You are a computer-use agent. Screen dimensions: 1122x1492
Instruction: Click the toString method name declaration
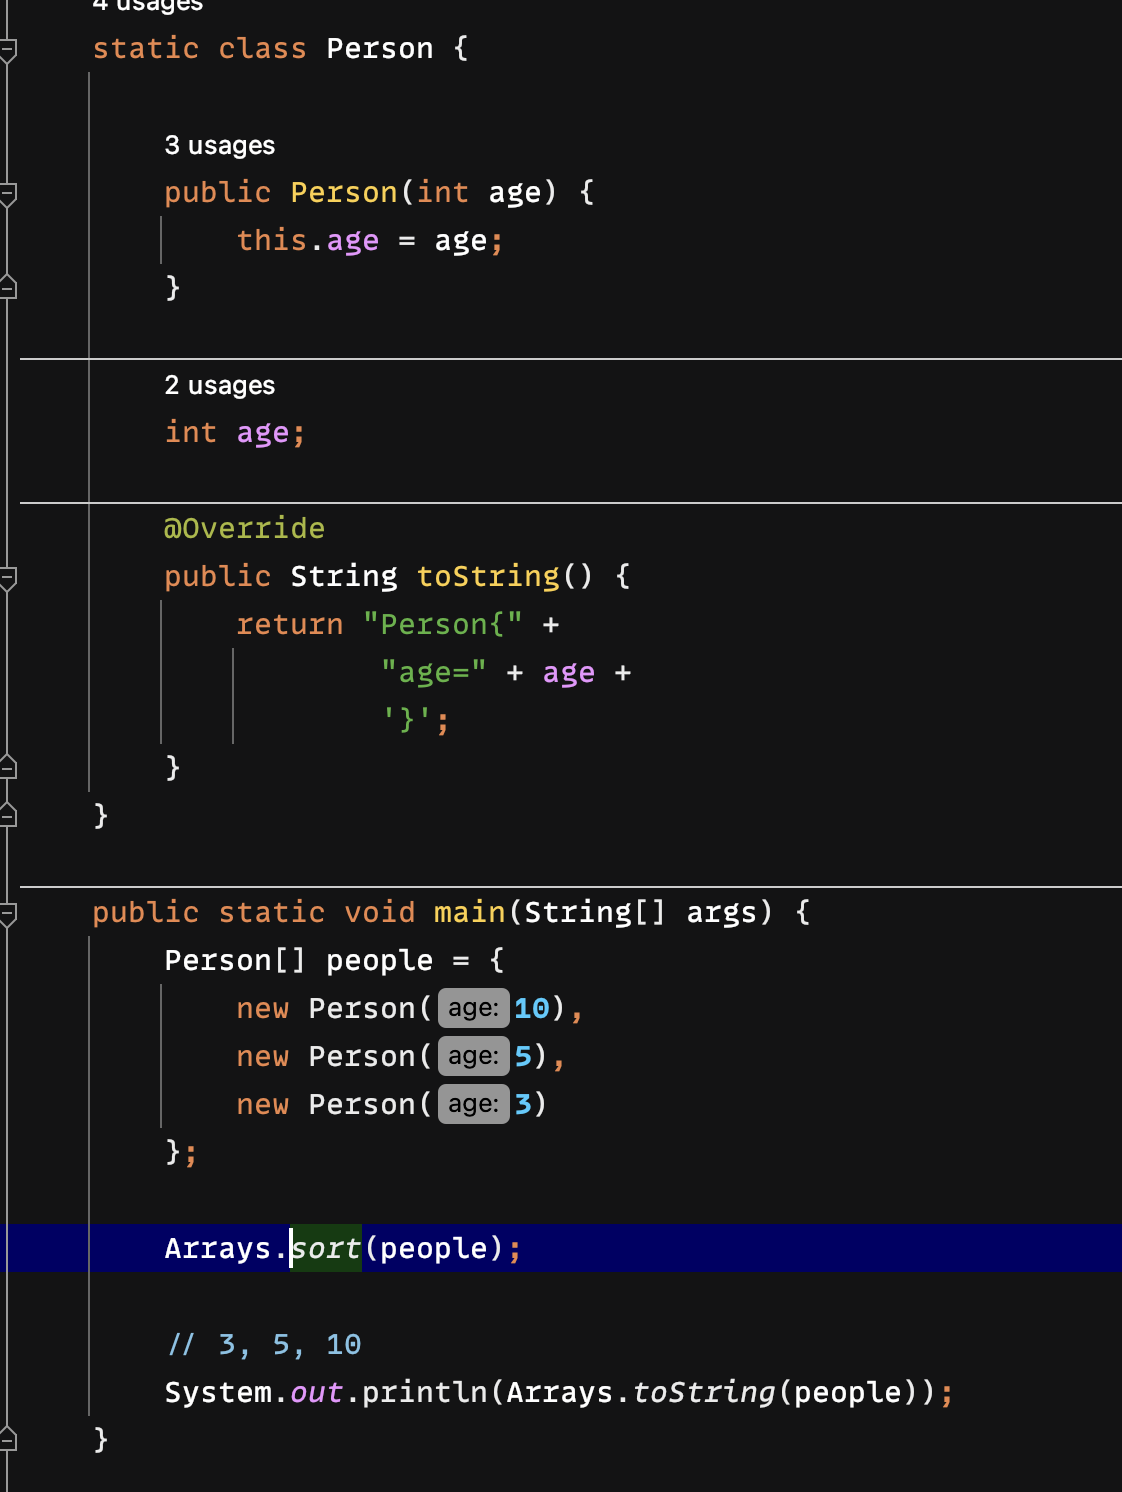tap(488, 576)
